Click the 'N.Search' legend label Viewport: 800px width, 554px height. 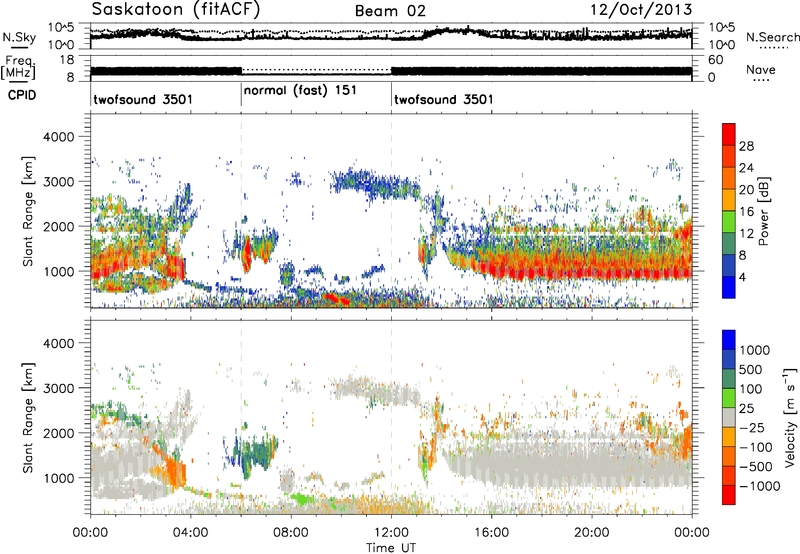[773, 37]
